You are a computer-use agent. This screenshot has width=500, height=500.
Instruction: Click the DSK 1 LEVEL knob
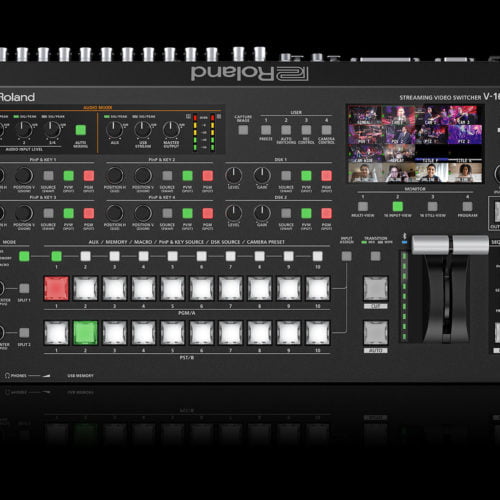[234, 175]
